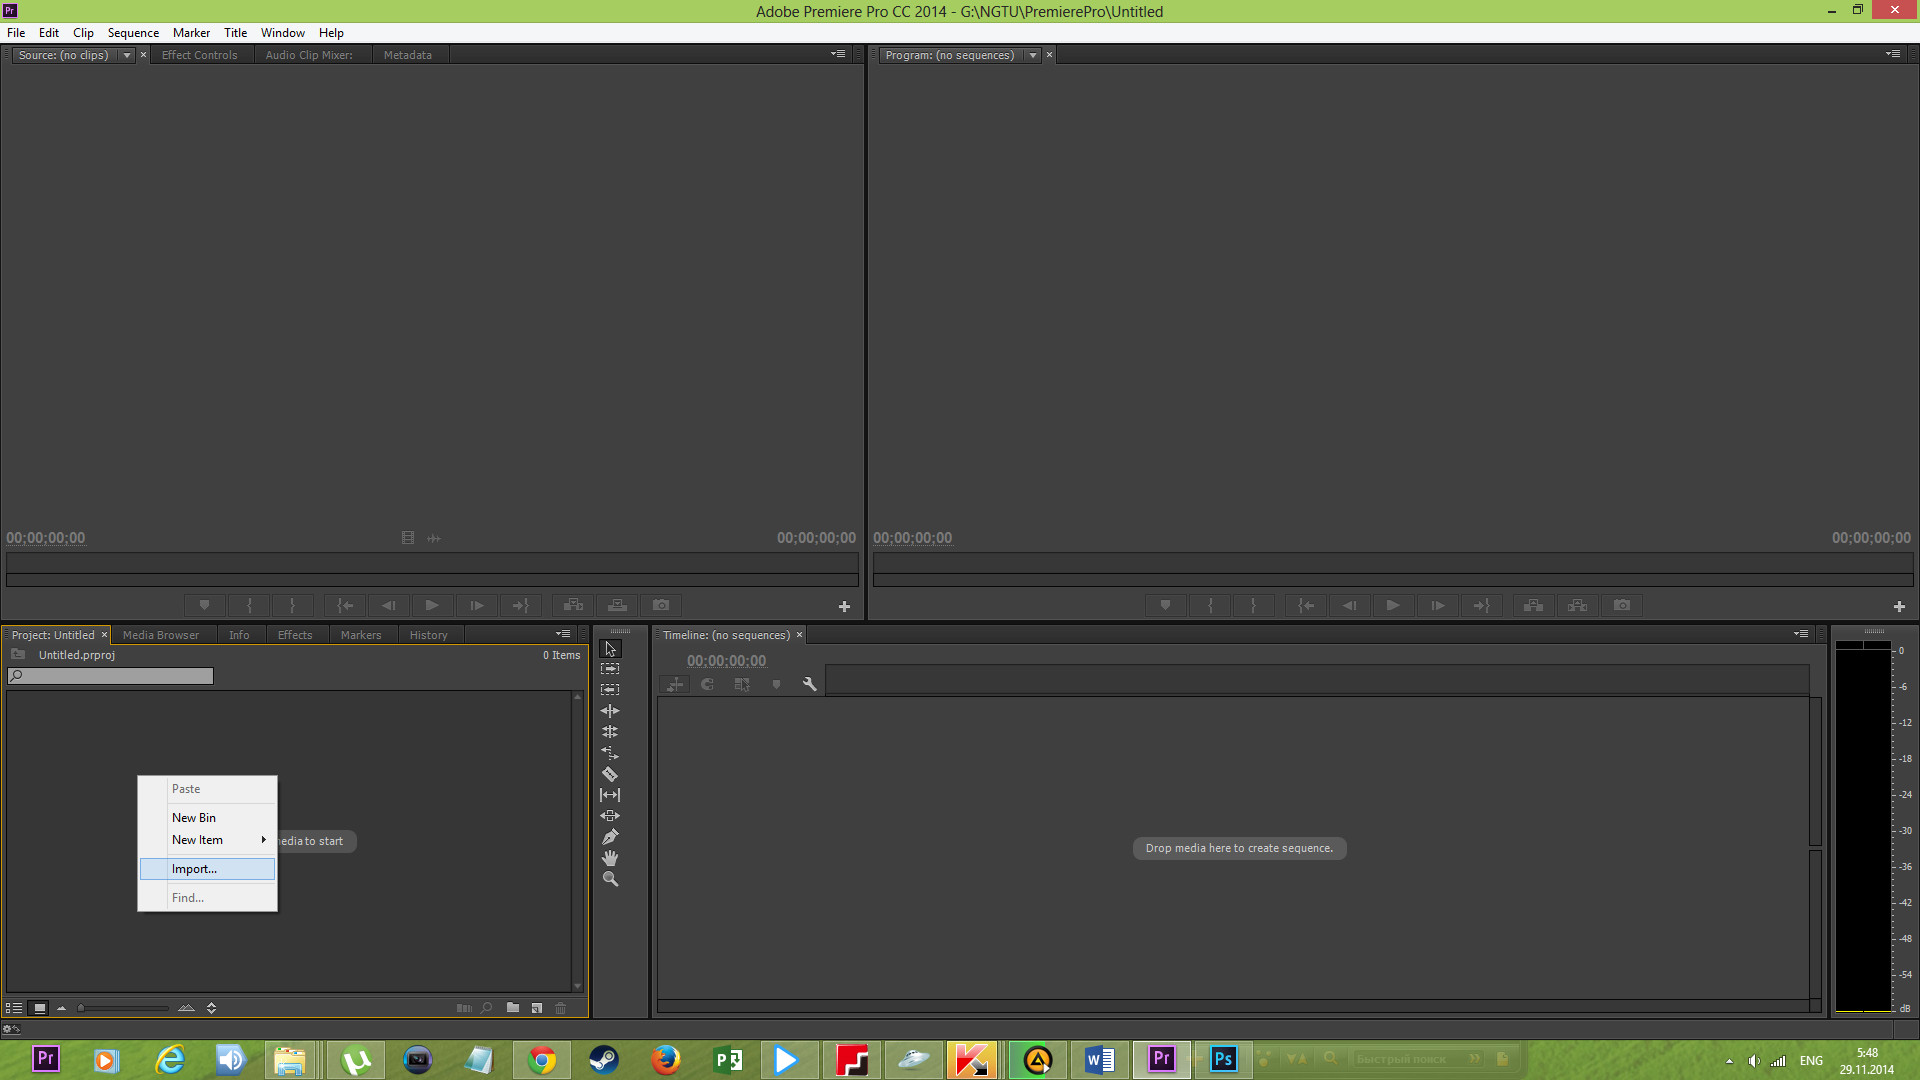Click the New Bin folder icon in Project panel
Screen dimensions: 1920x1080
(513, 1008)
